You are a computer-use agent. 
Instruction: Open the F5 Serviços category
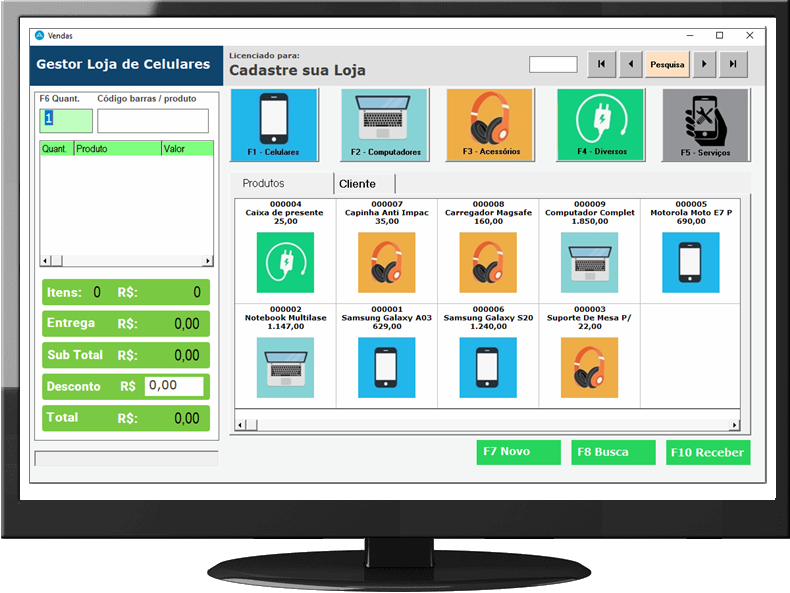tap(705, 125)
